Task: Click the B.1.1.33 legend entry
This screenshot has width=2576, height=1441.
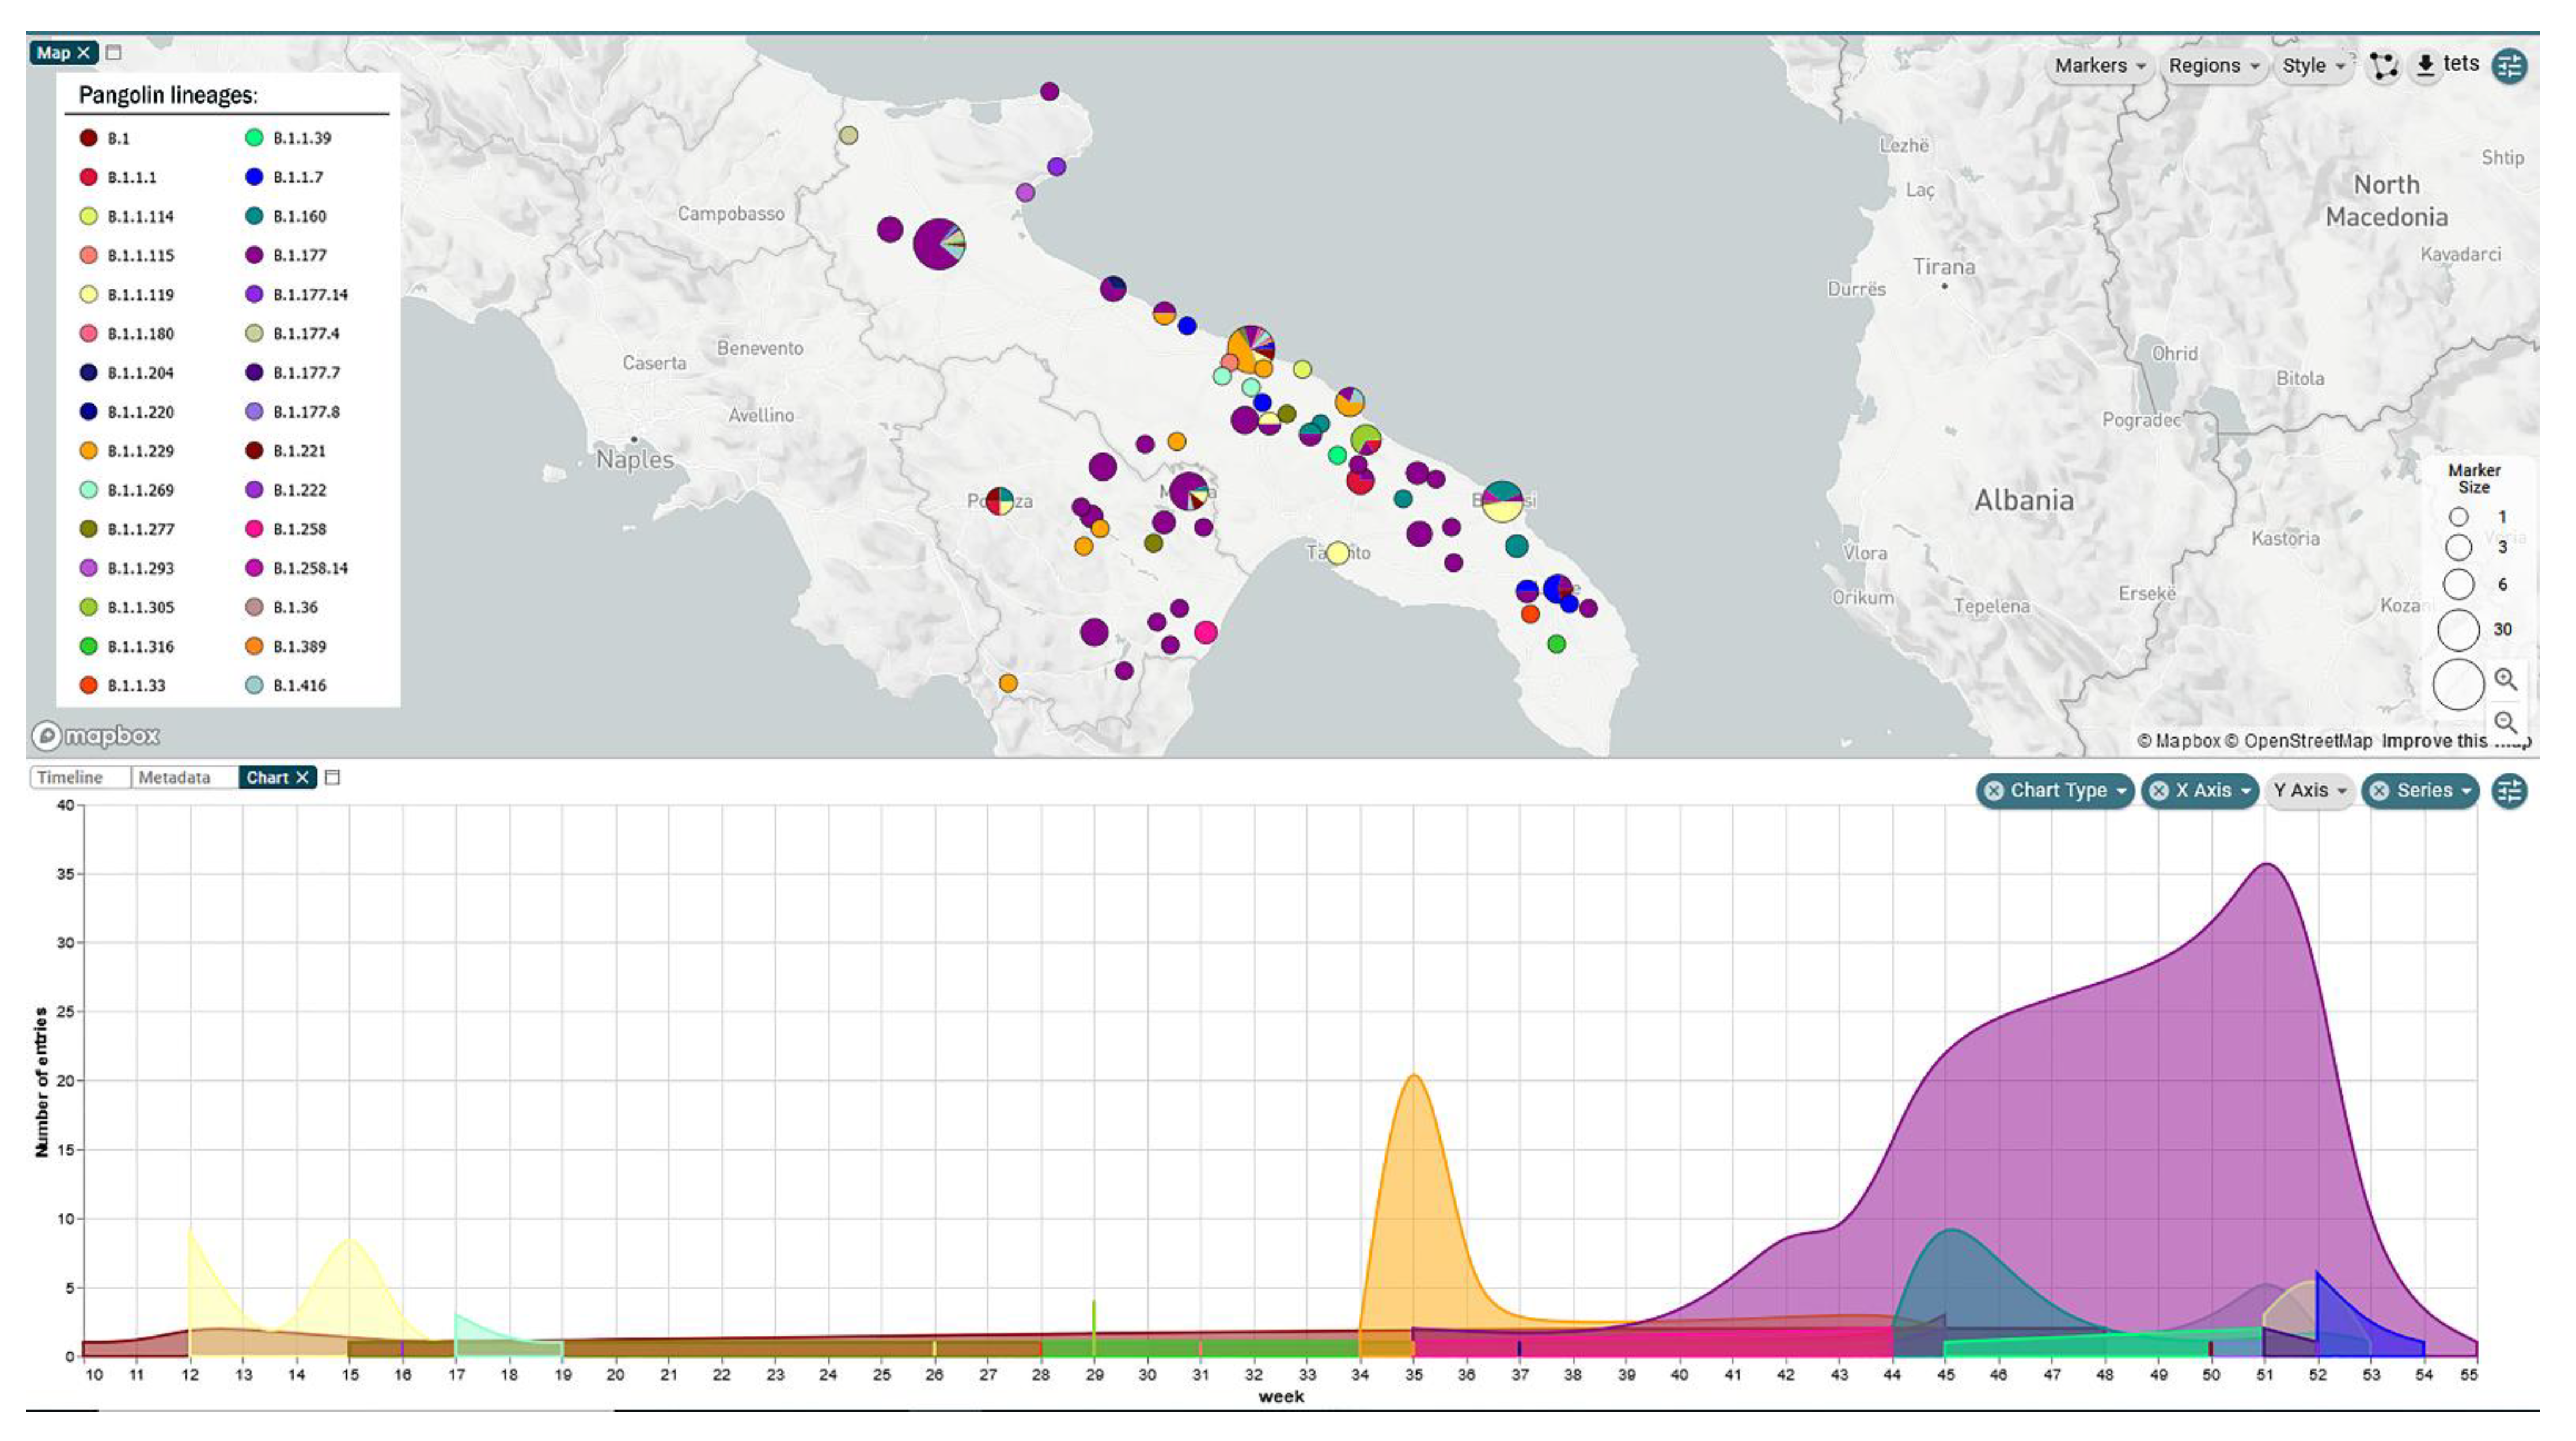Action: (122, 685)
